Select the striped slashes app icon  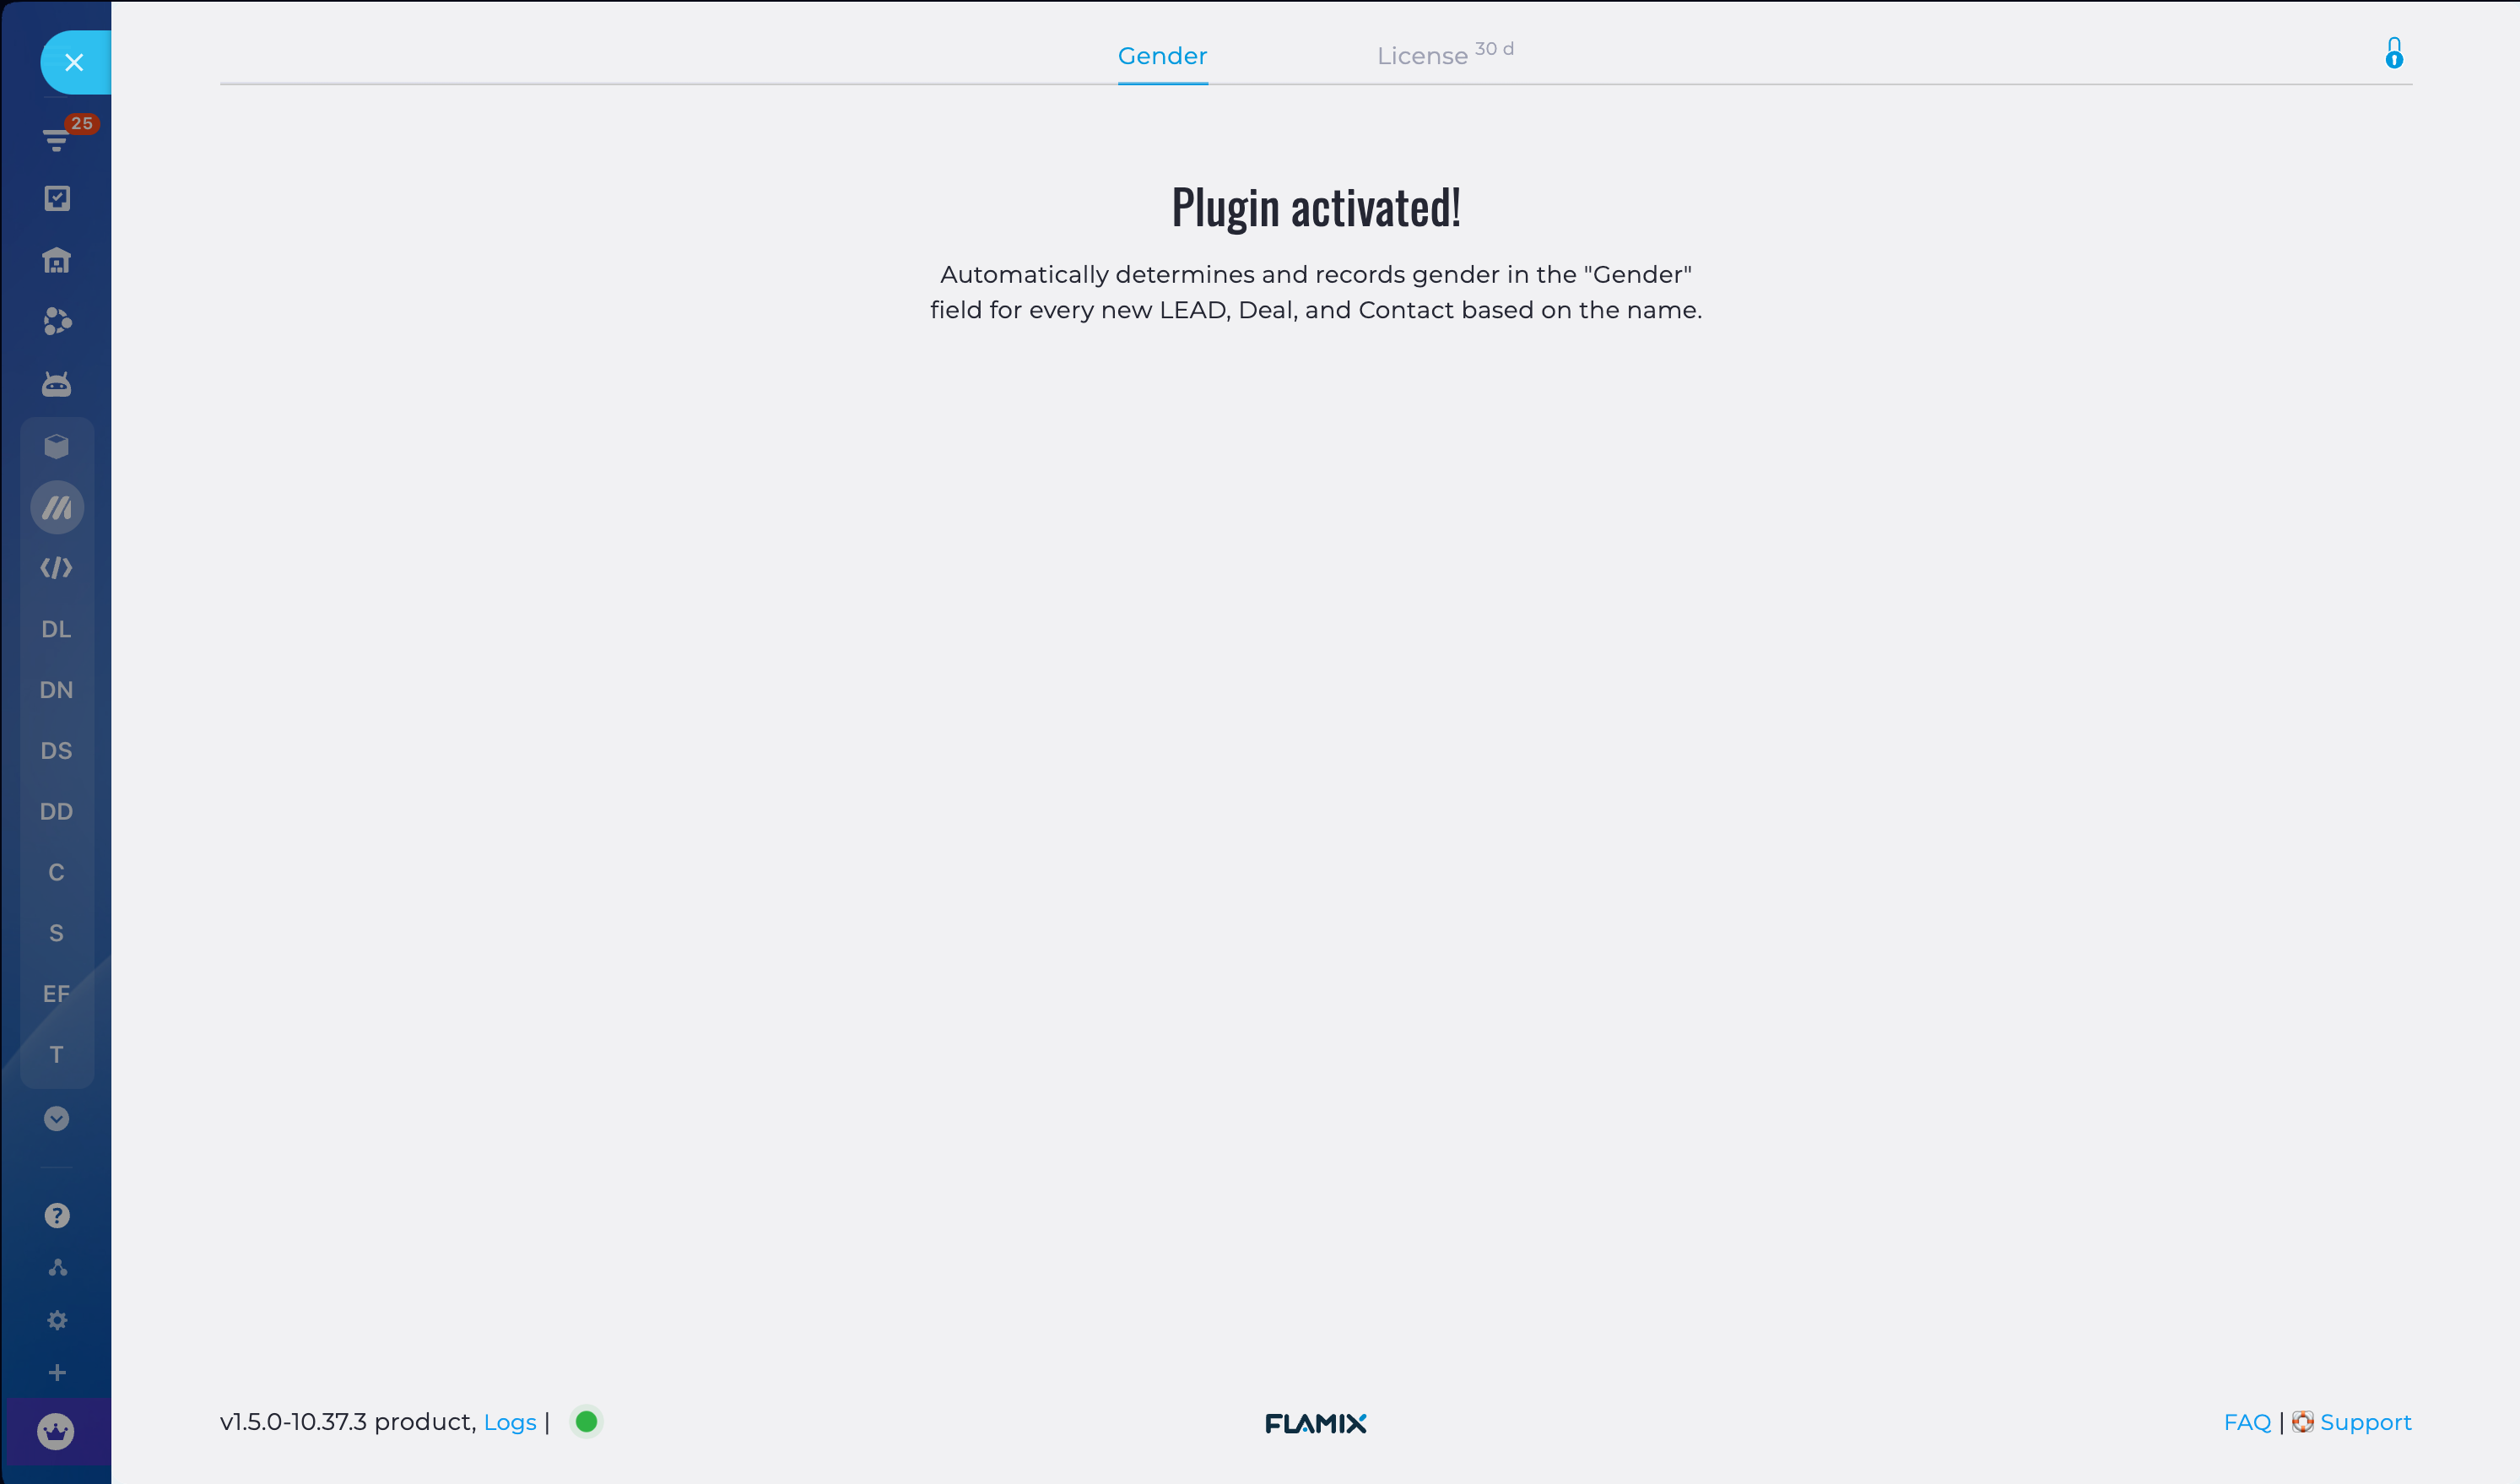57,508
